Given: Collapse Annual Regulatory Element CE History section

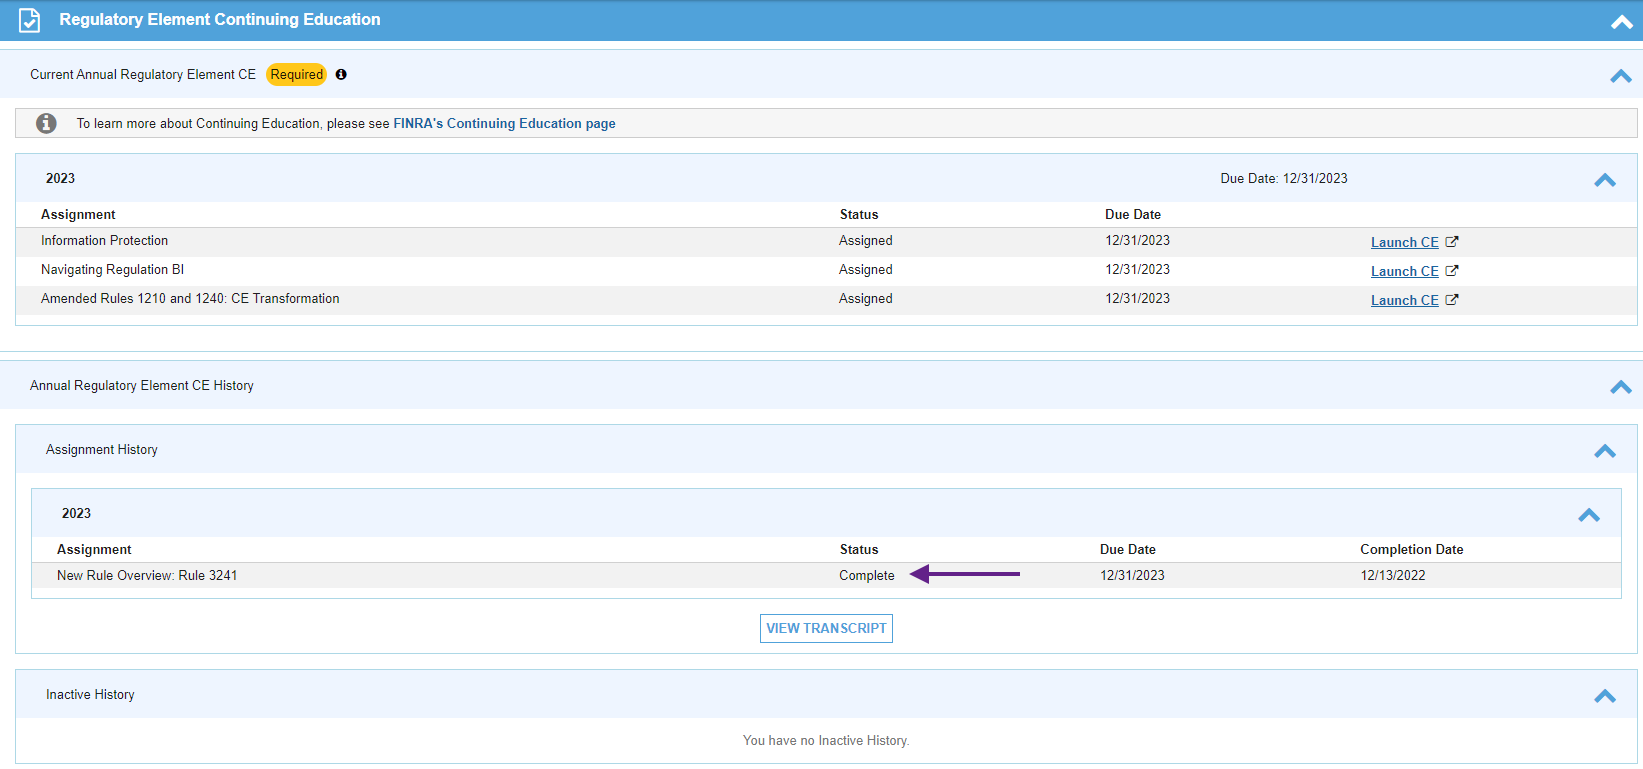Looking at the screenshot, I should [1620, 387].
